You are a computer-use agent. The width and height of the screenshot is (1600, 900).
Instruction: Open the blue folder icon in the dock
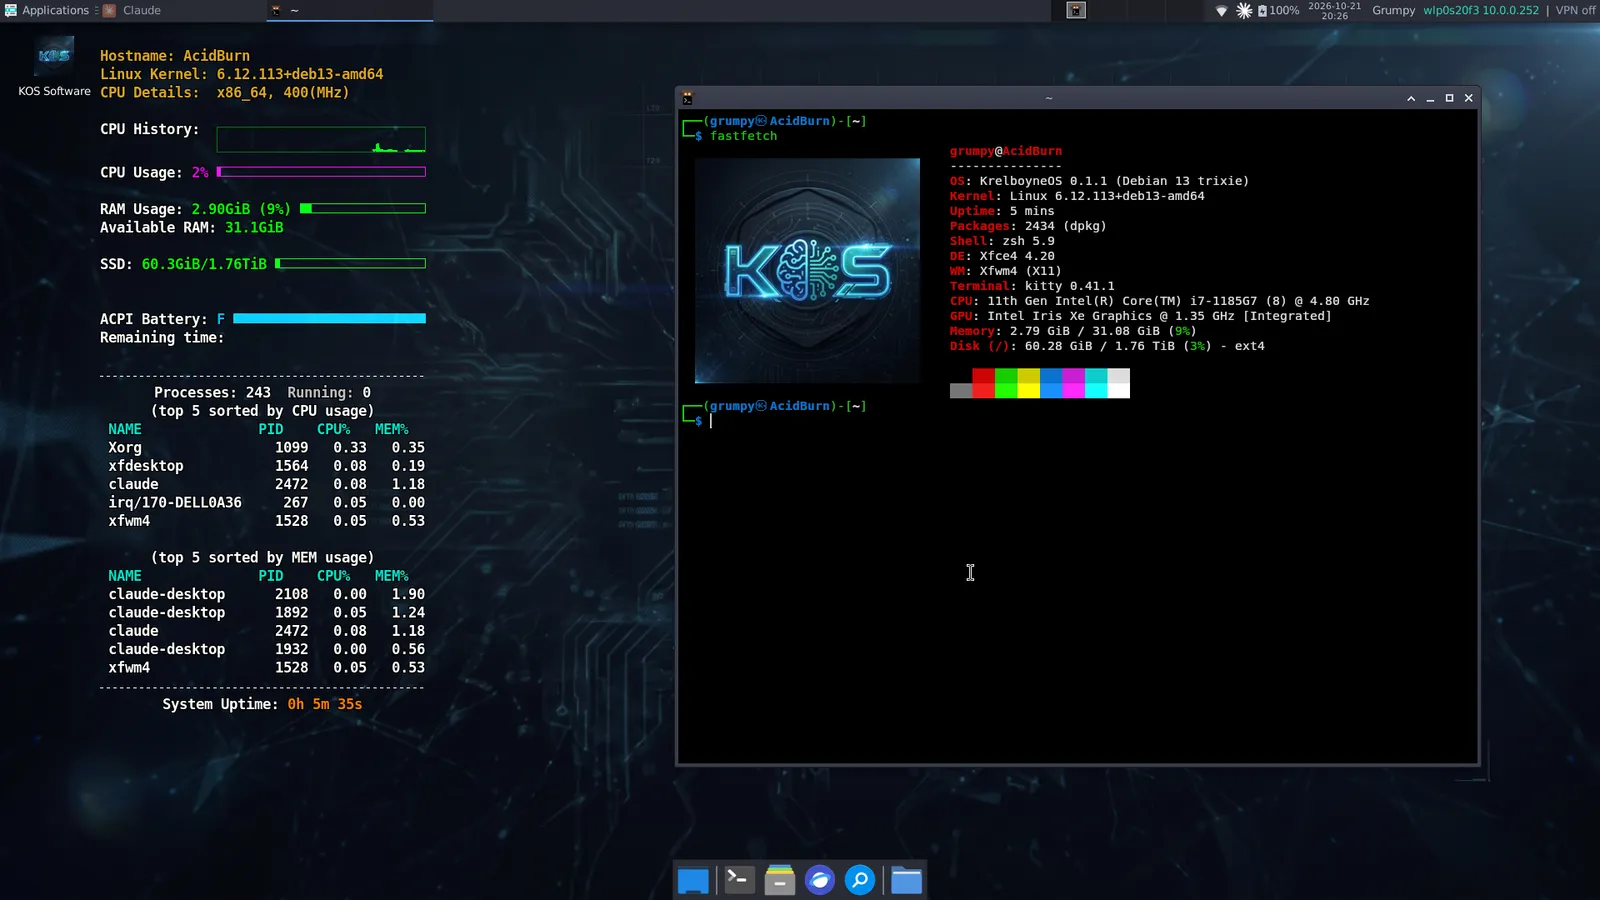pos(906,880)
